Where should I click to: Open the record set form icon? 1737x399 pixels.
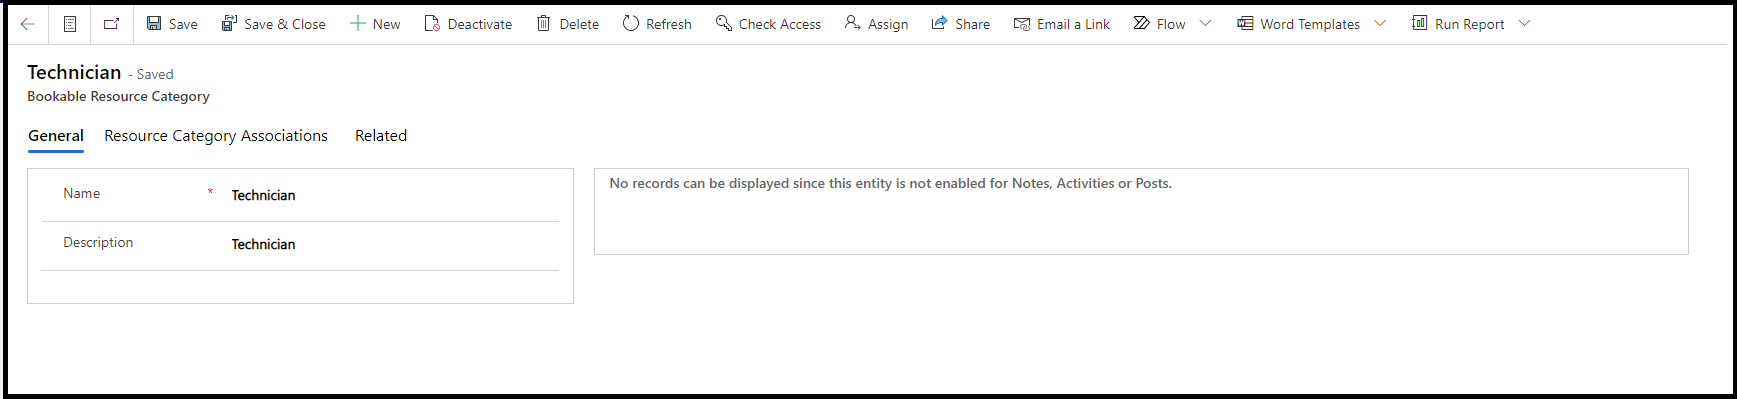click(70, 24)
